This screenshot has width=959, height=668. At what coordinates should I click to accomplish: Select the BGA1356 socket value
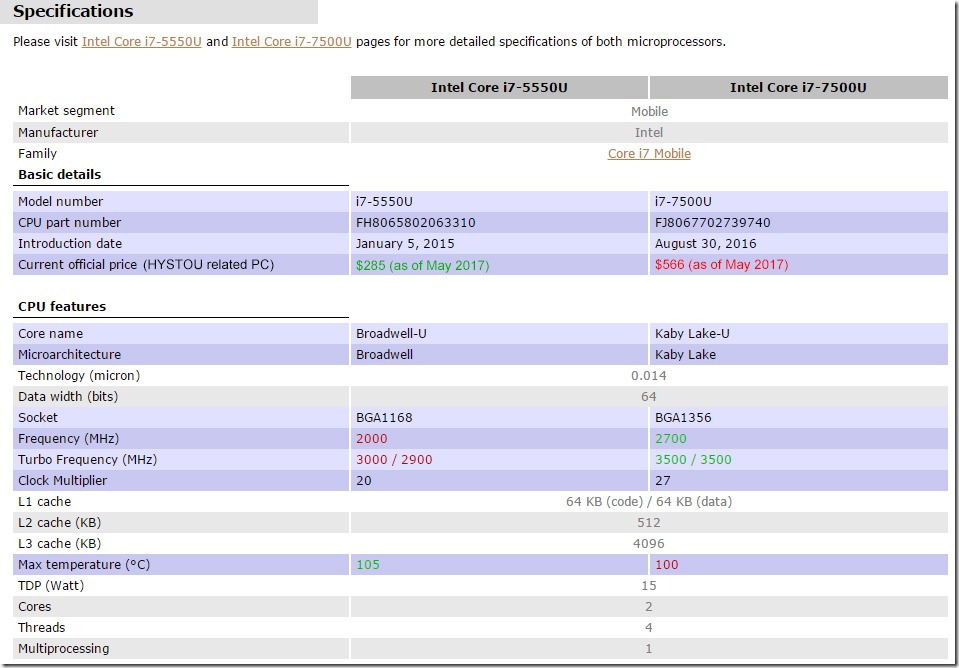[x=683, y=417]
